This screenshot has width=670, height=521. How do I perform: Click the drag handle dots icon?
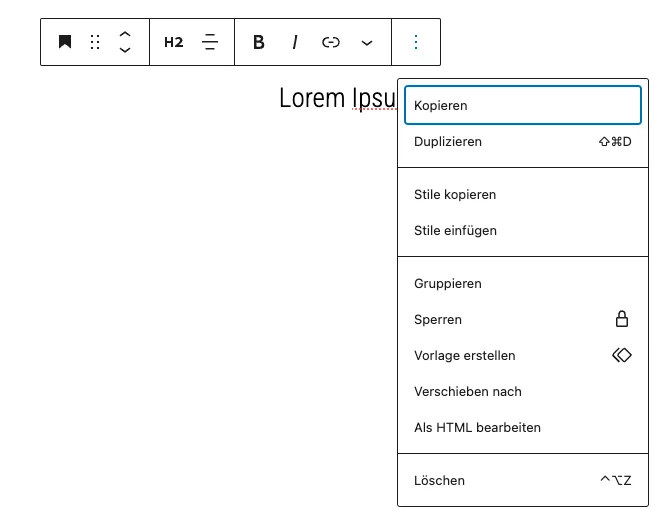point(95,42)
